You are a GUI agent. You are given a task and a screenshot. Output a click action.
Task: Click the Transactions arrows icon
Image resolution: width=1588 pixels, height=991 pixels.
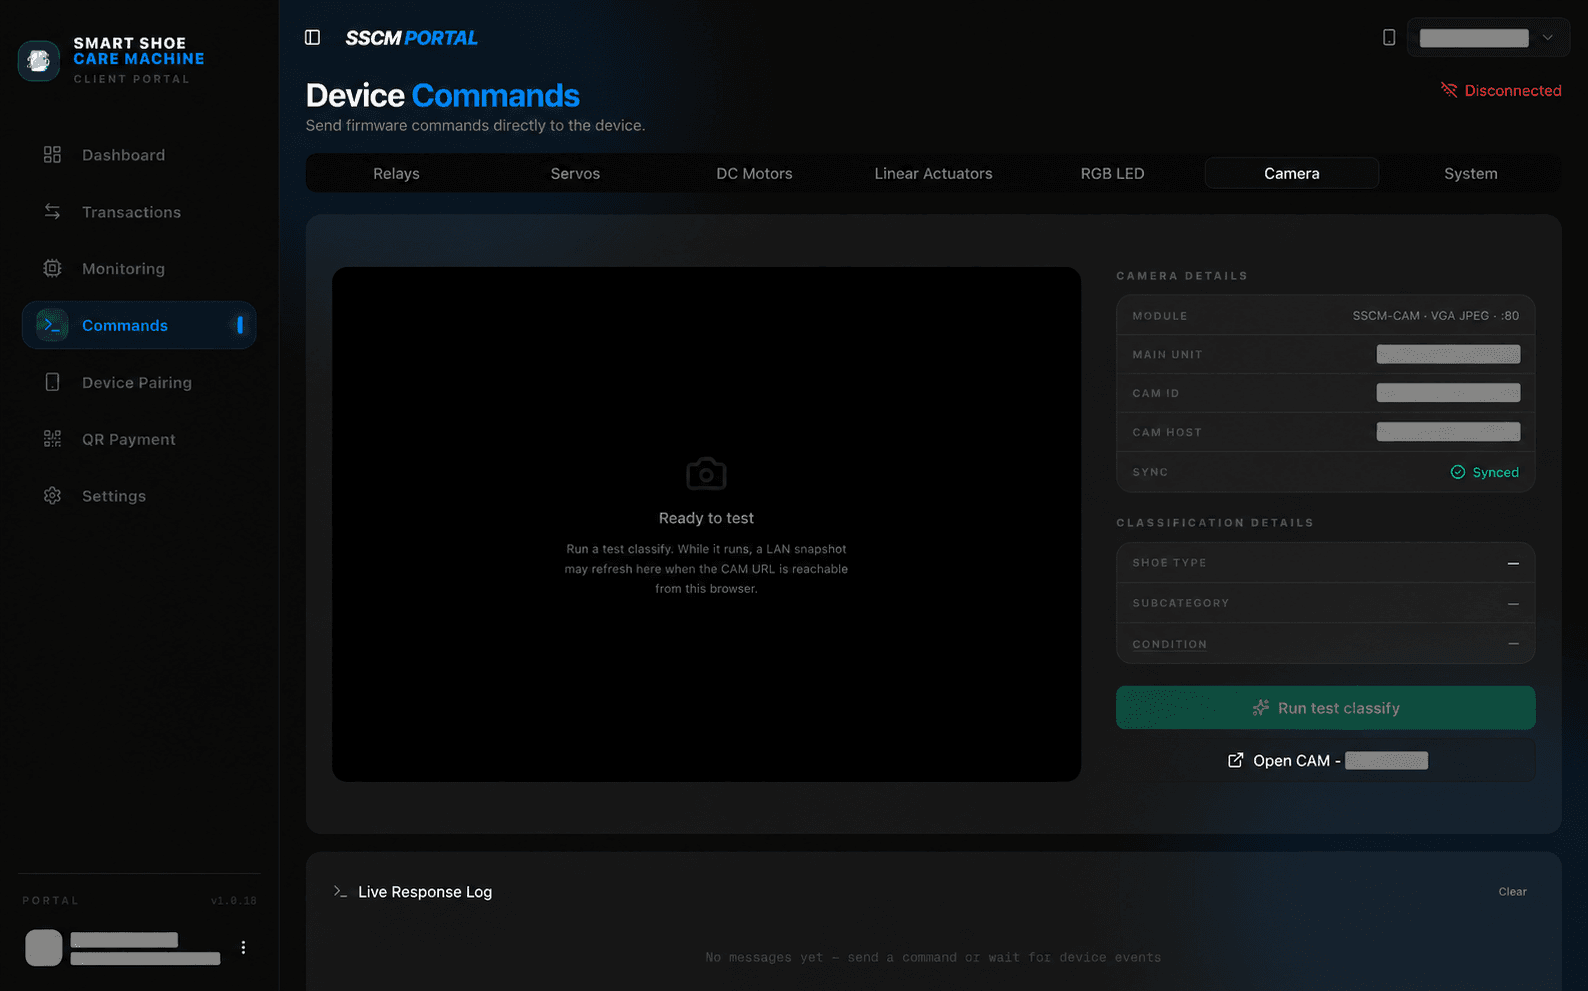tap(52, 212)
